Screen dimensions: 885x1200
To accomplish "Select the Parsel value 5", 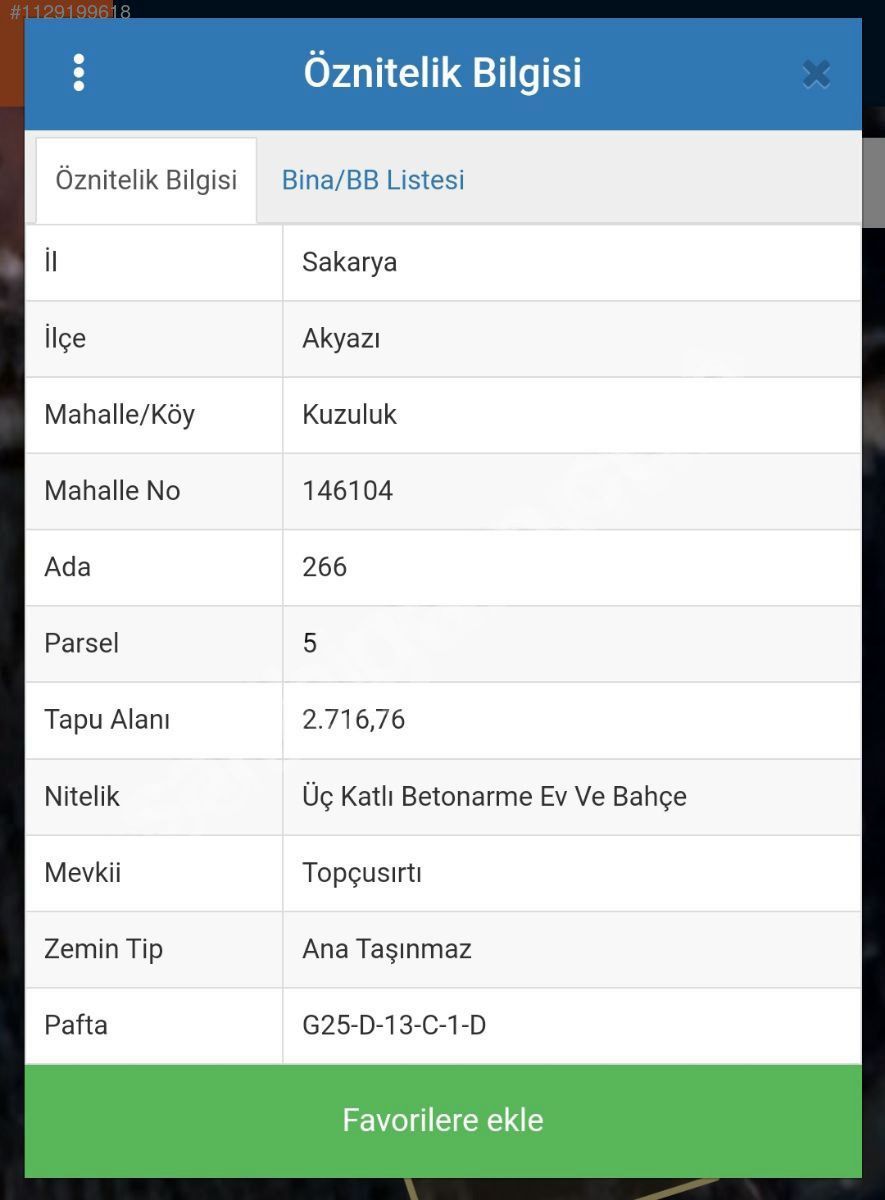I will [310, 643].
